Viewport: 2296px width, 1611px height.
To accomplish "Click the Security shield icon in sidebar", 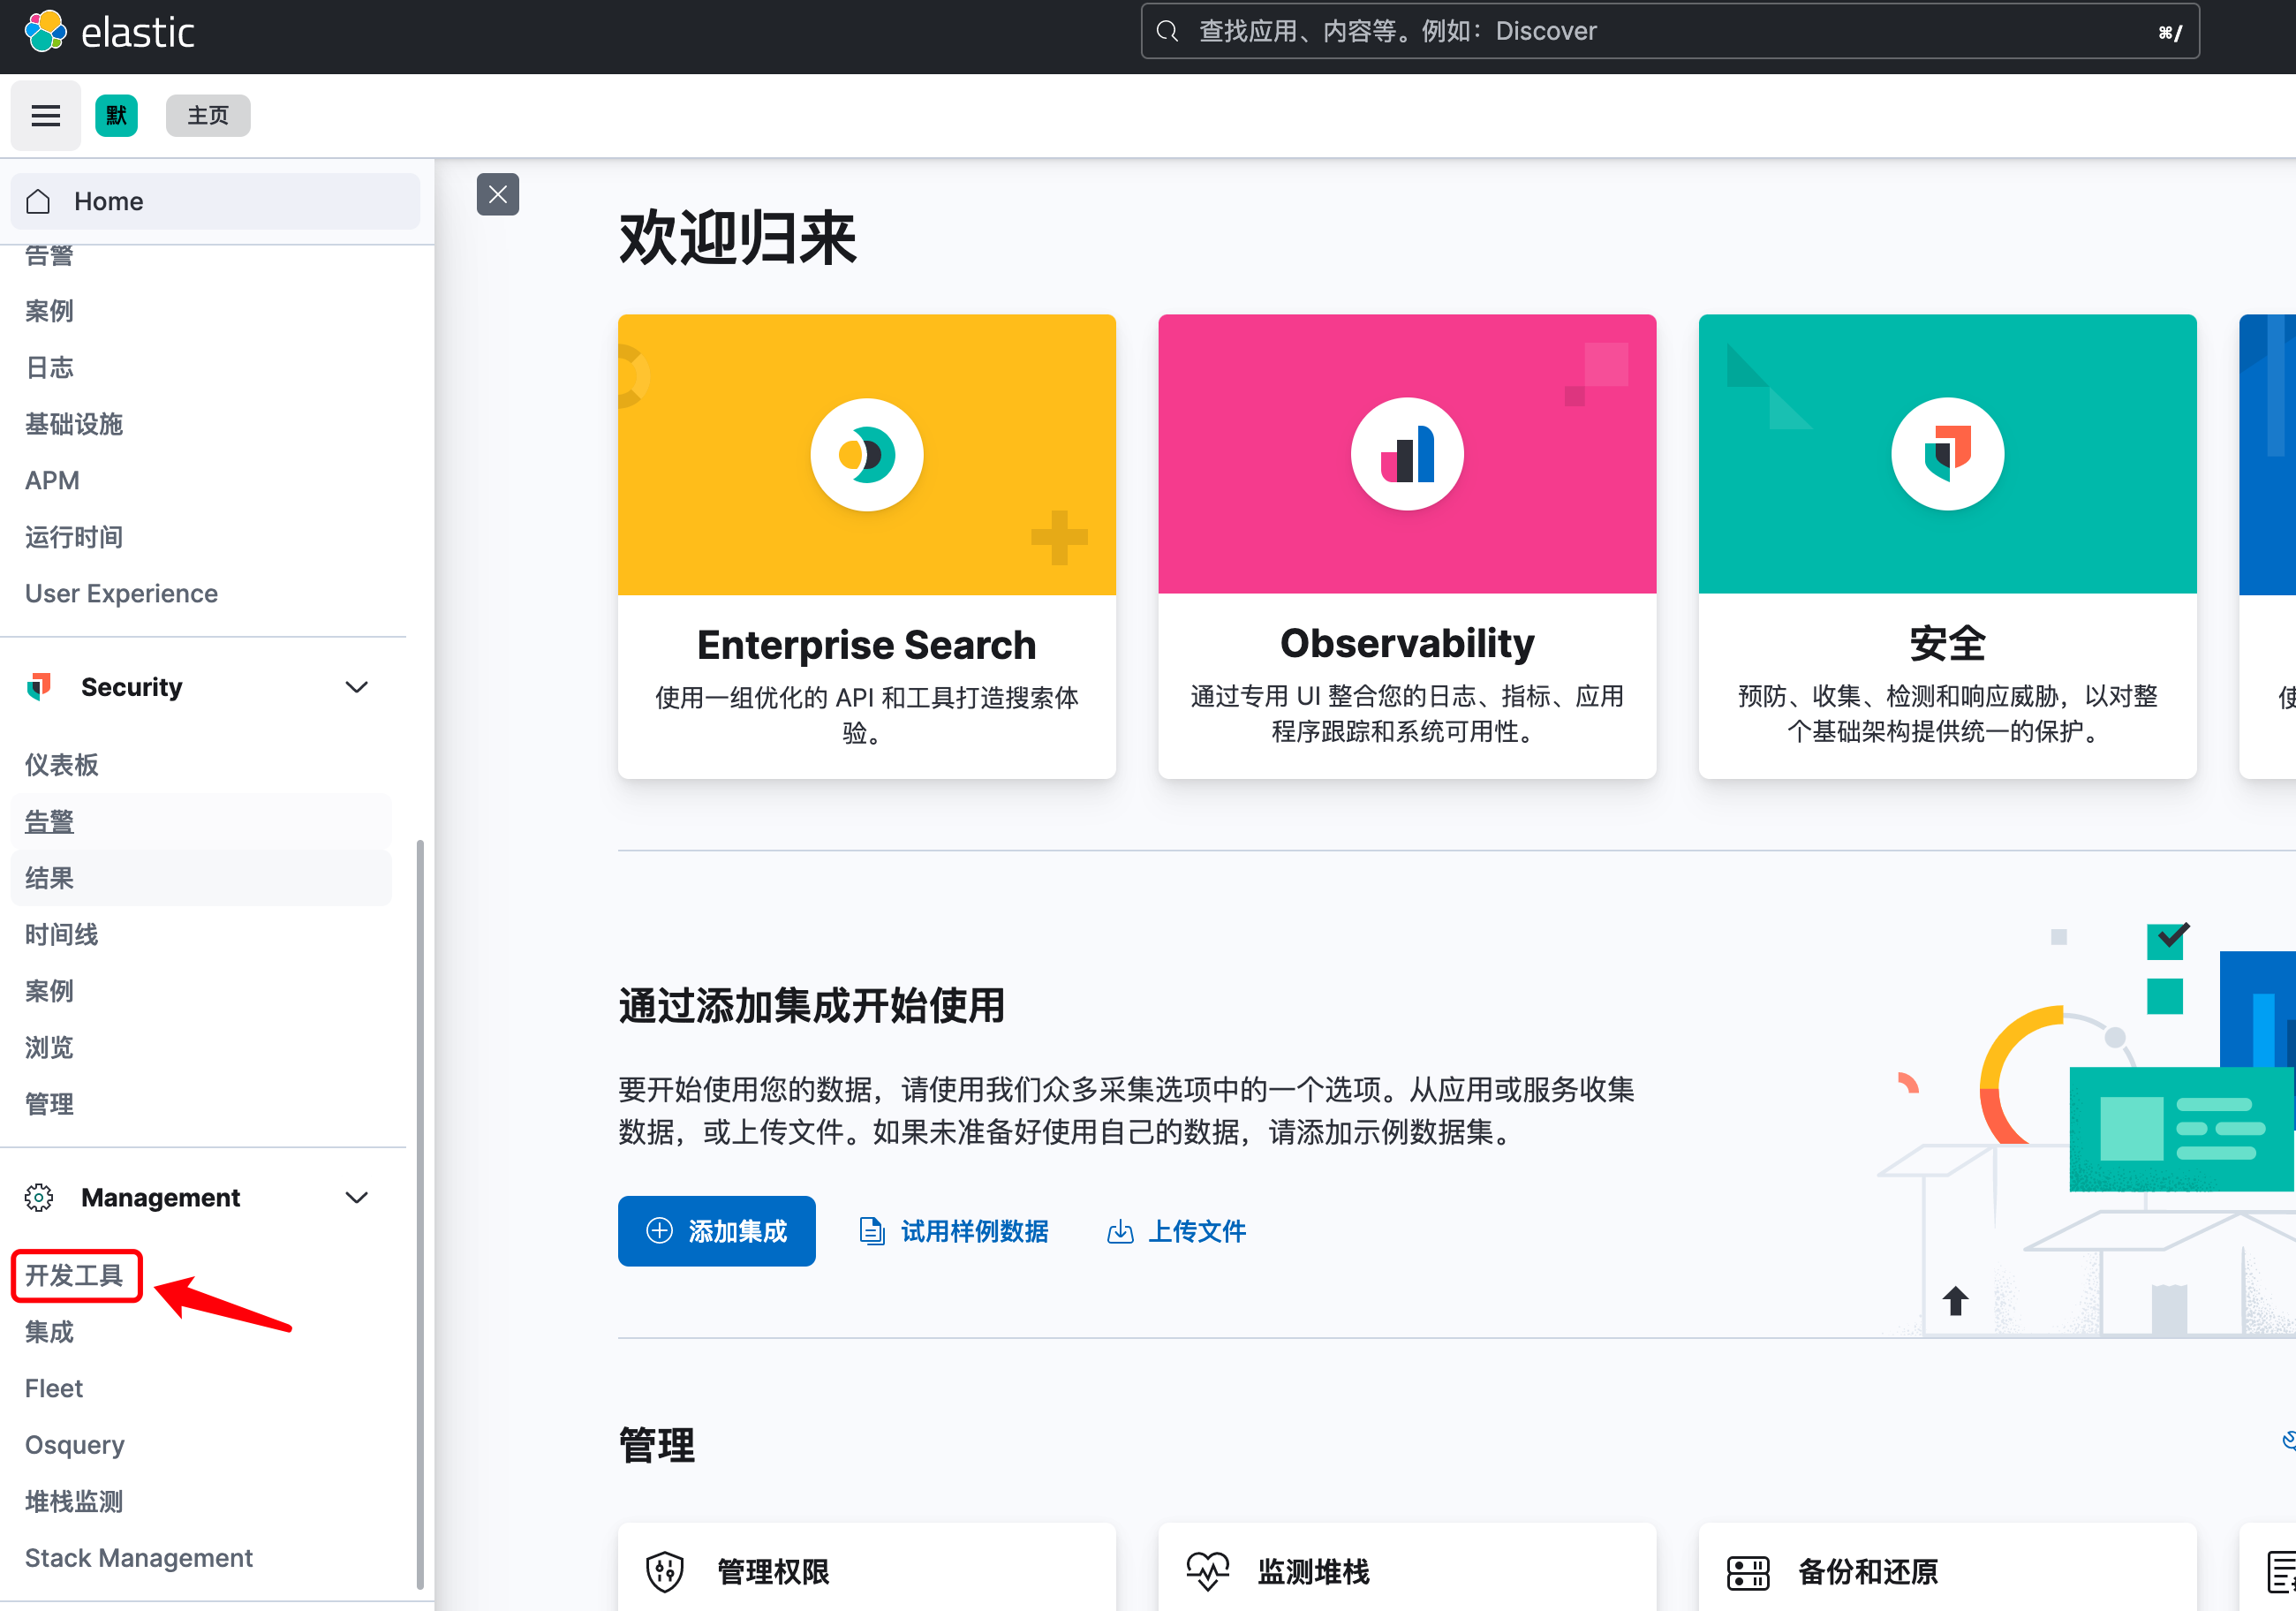I will pyautogui.click(x=39, y=687).
